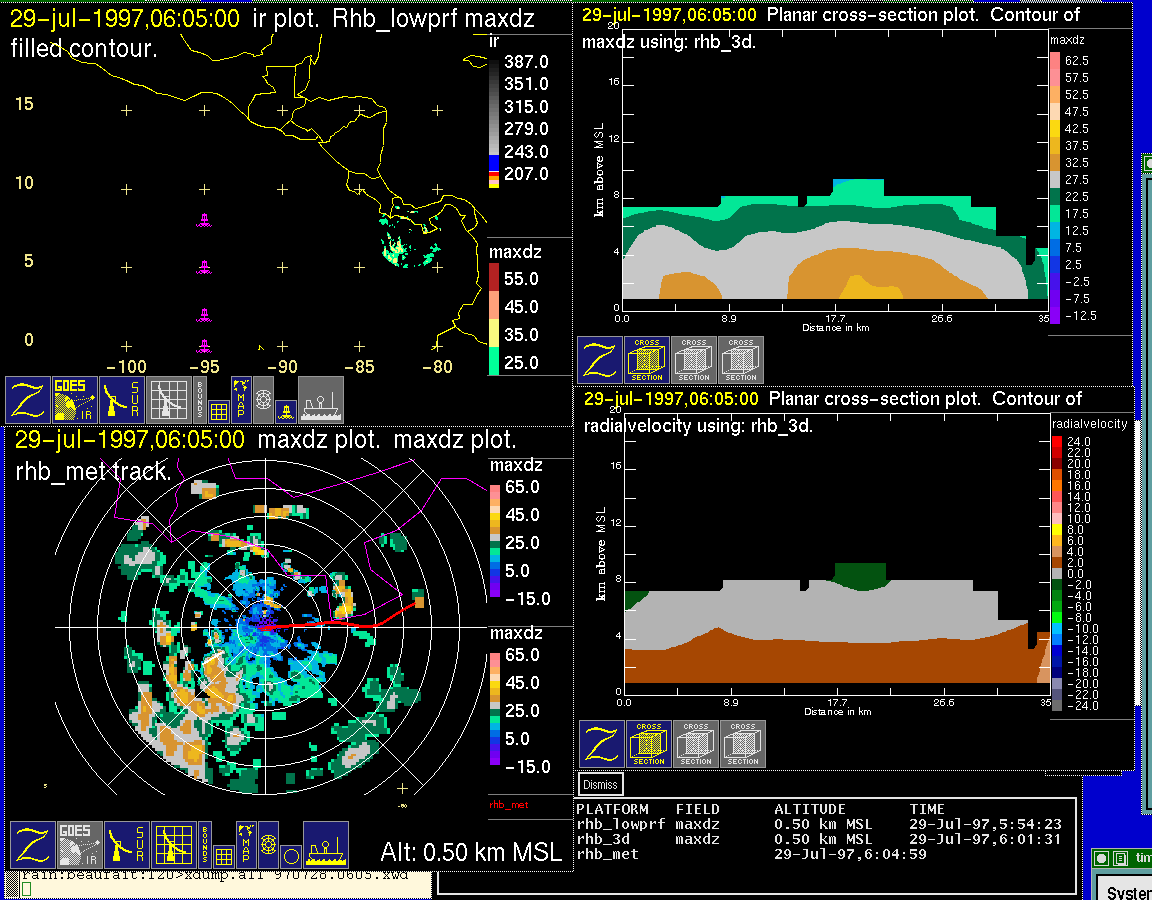Enable the last grey CROSS SECTION icon under the radial velocity plot
1152x900 pixels.
tap(743, 744)
